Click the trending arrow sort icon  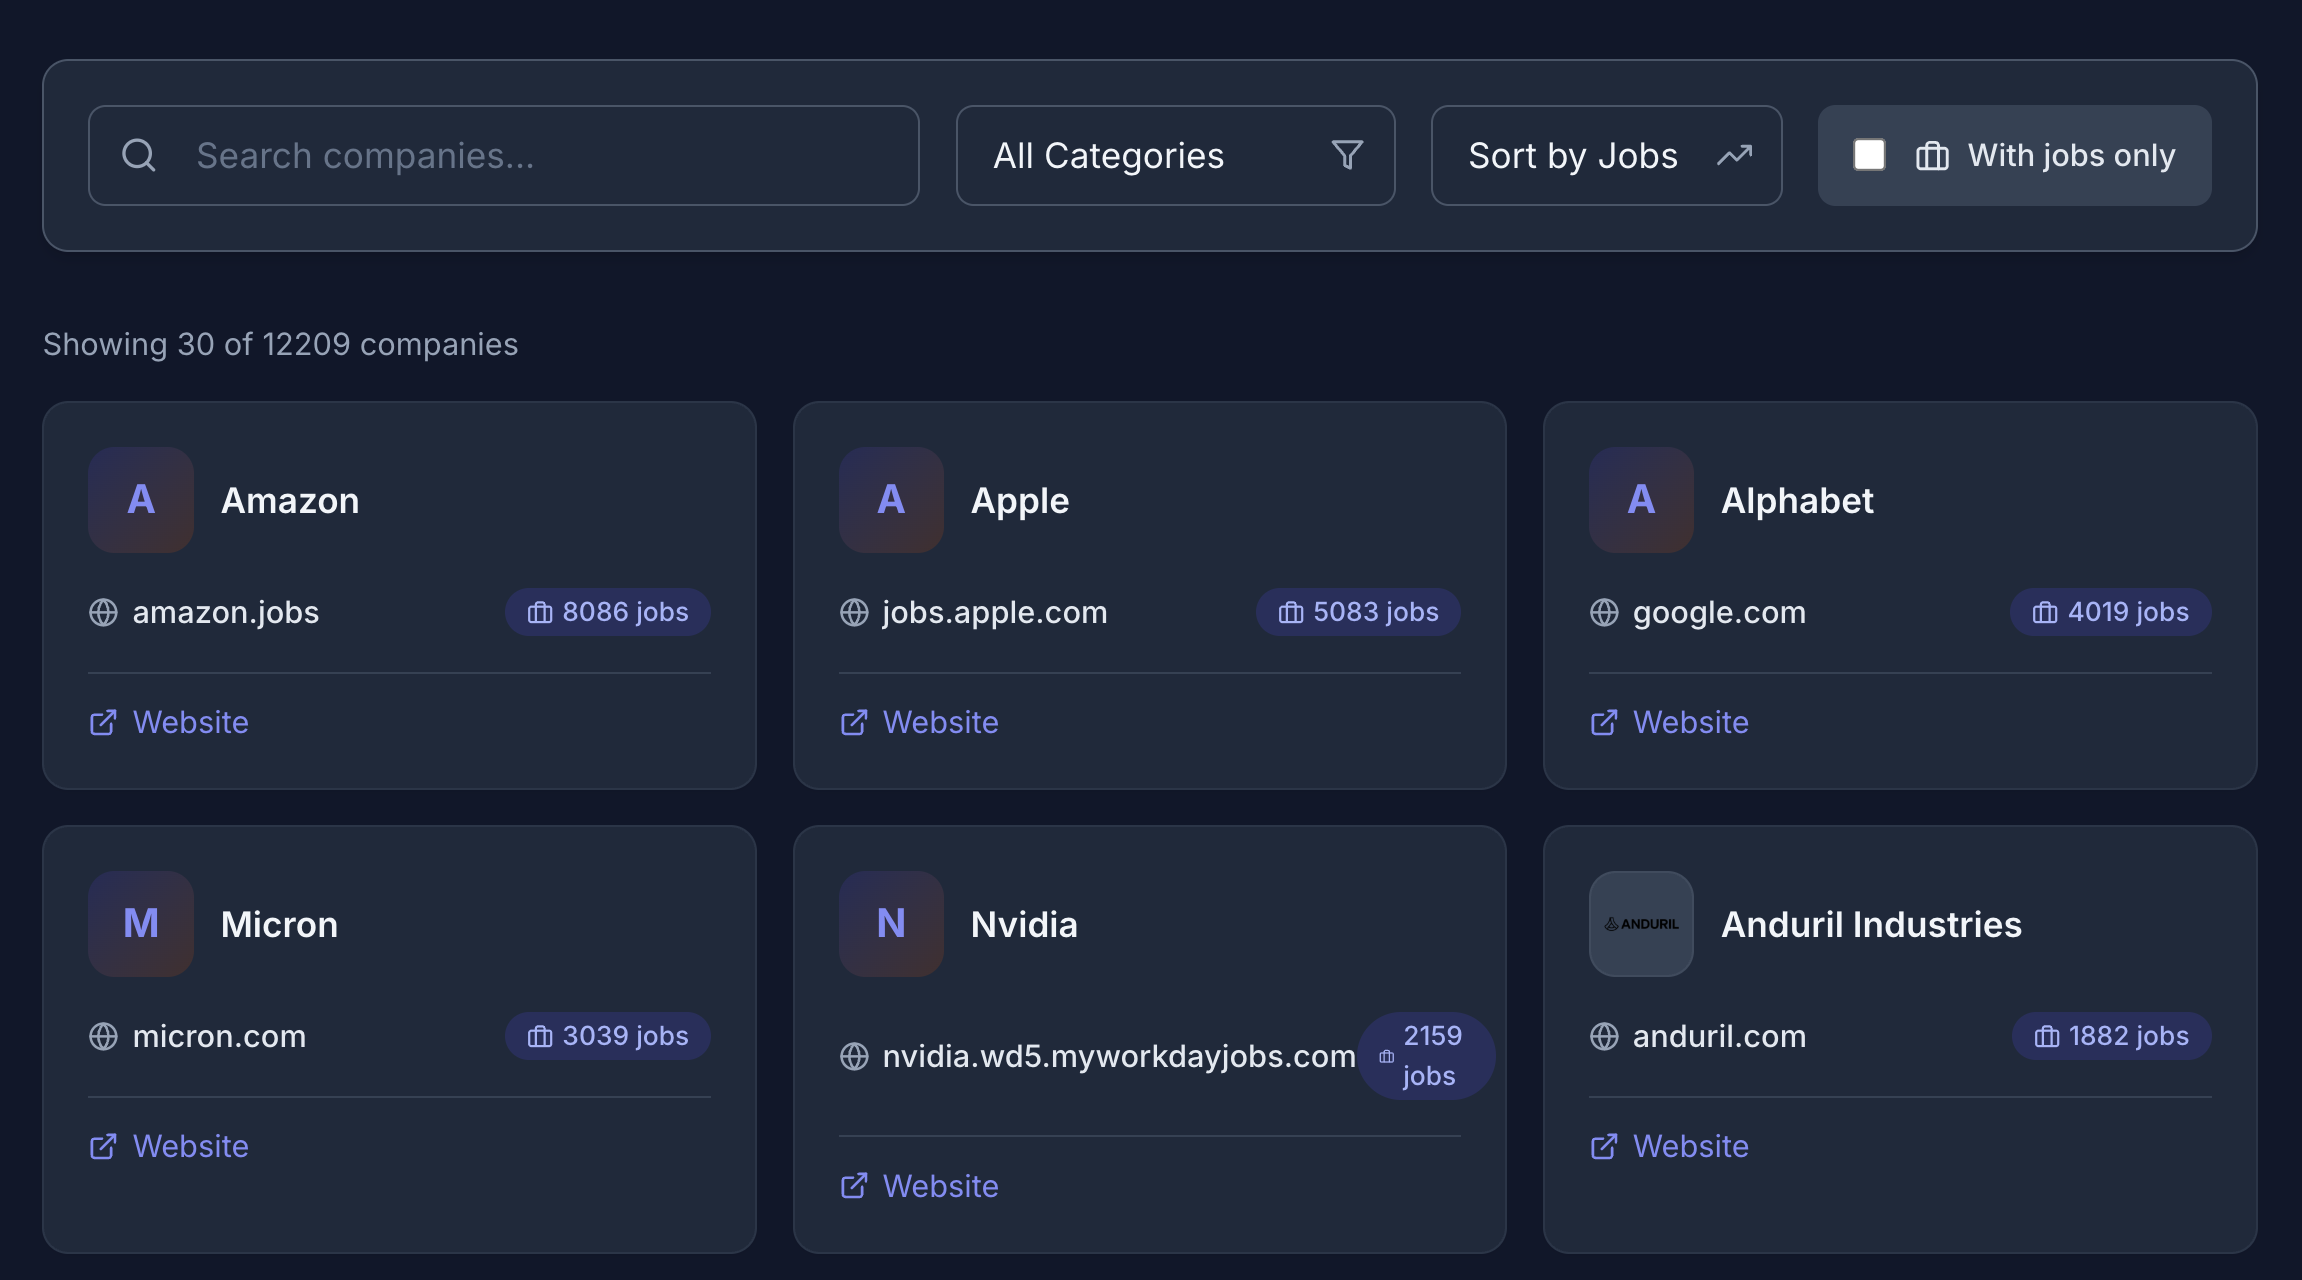[x=1735, y=155]
